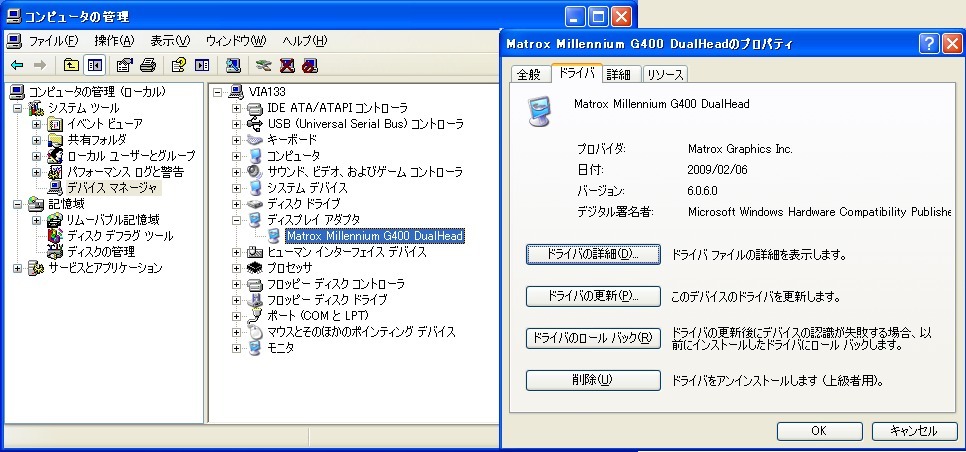Expand the ディスク ドライブ node
The image size is (966, 452).
point(237,204)
